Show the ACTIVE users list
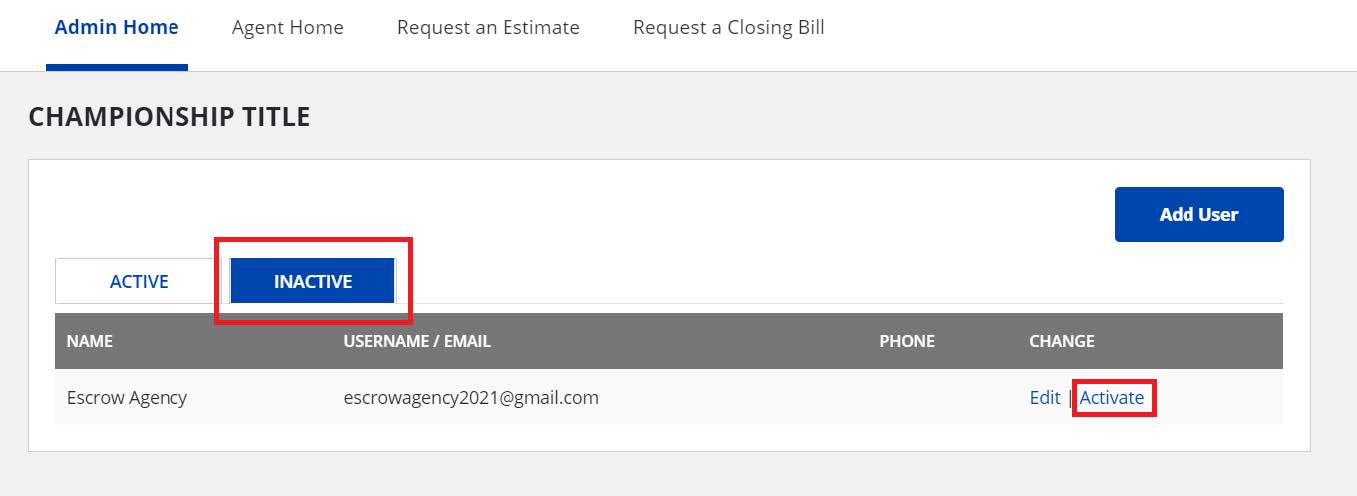 139,282
